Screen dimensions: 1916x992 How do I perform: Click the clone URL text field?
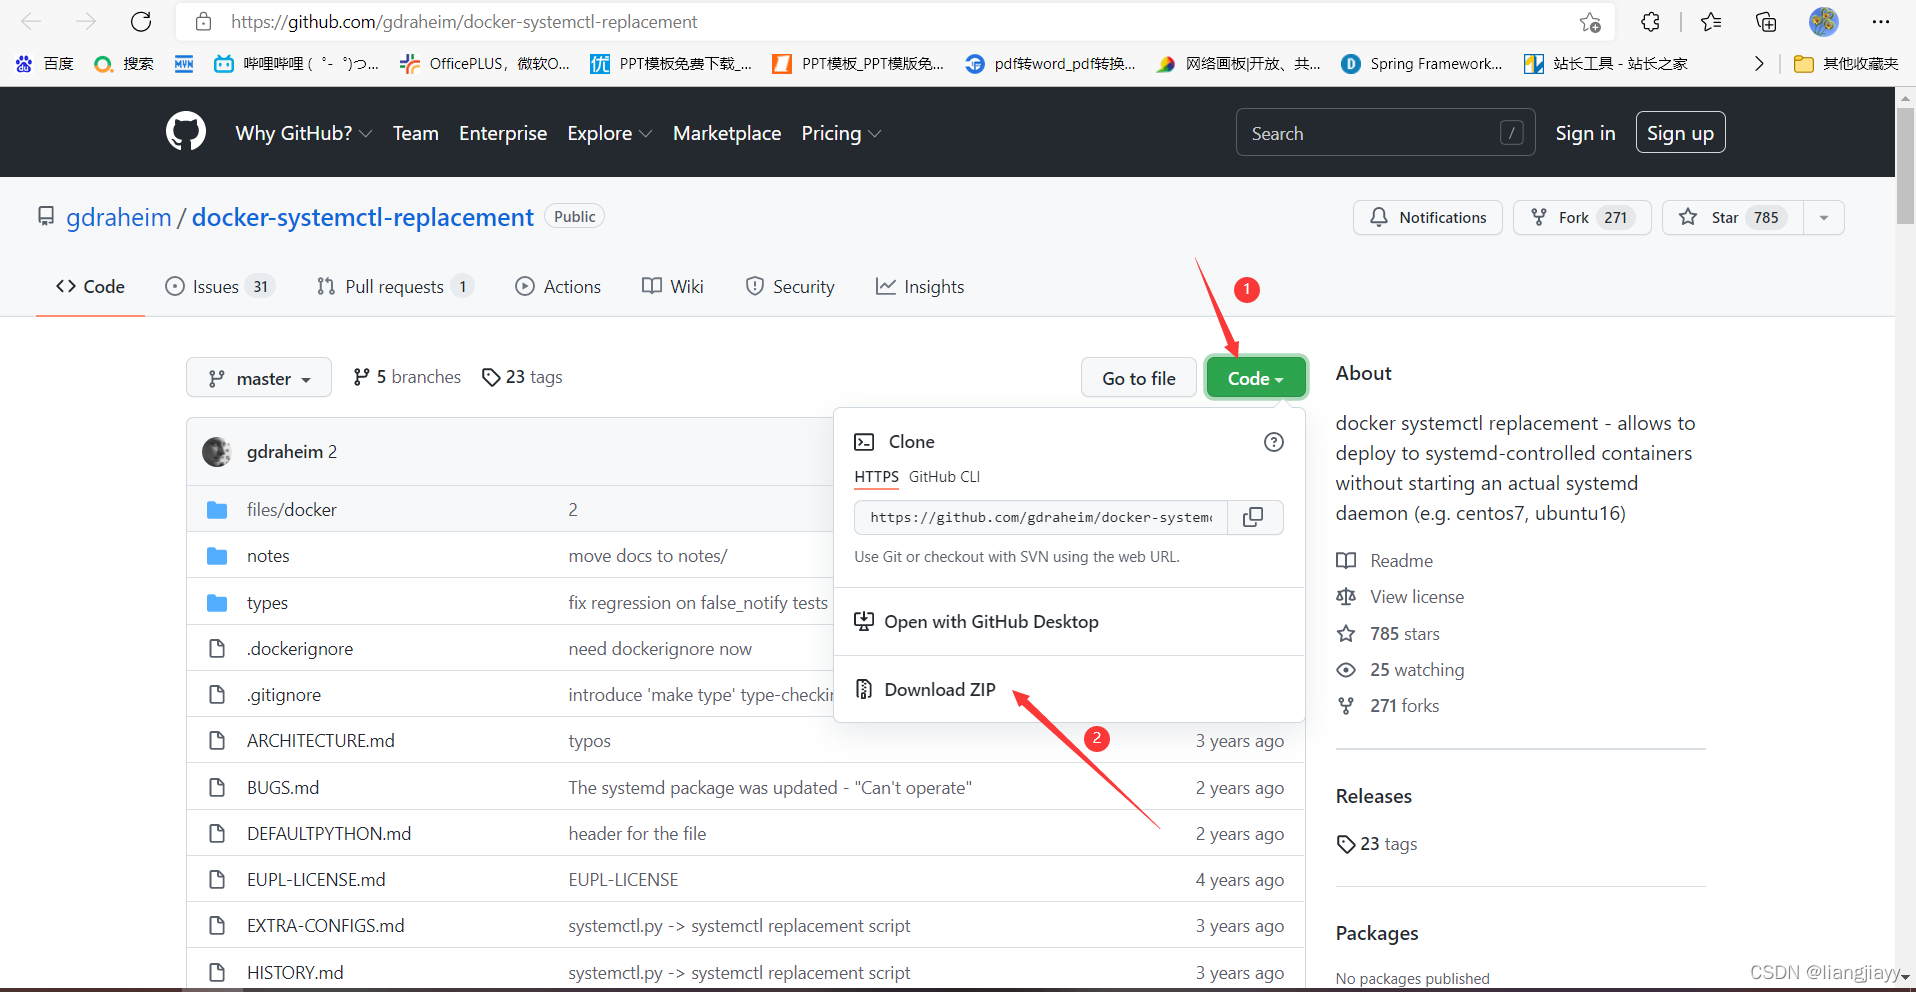pyautogui.click(x=1040, y=517)
